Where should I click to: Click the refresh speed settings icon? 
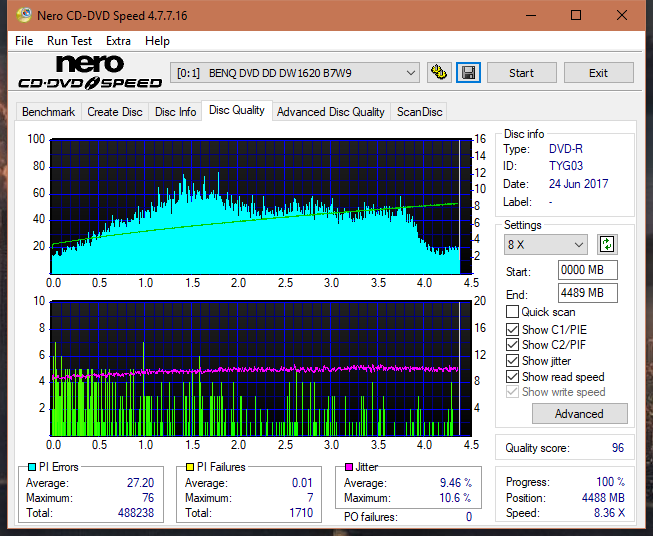coord(607,244)
